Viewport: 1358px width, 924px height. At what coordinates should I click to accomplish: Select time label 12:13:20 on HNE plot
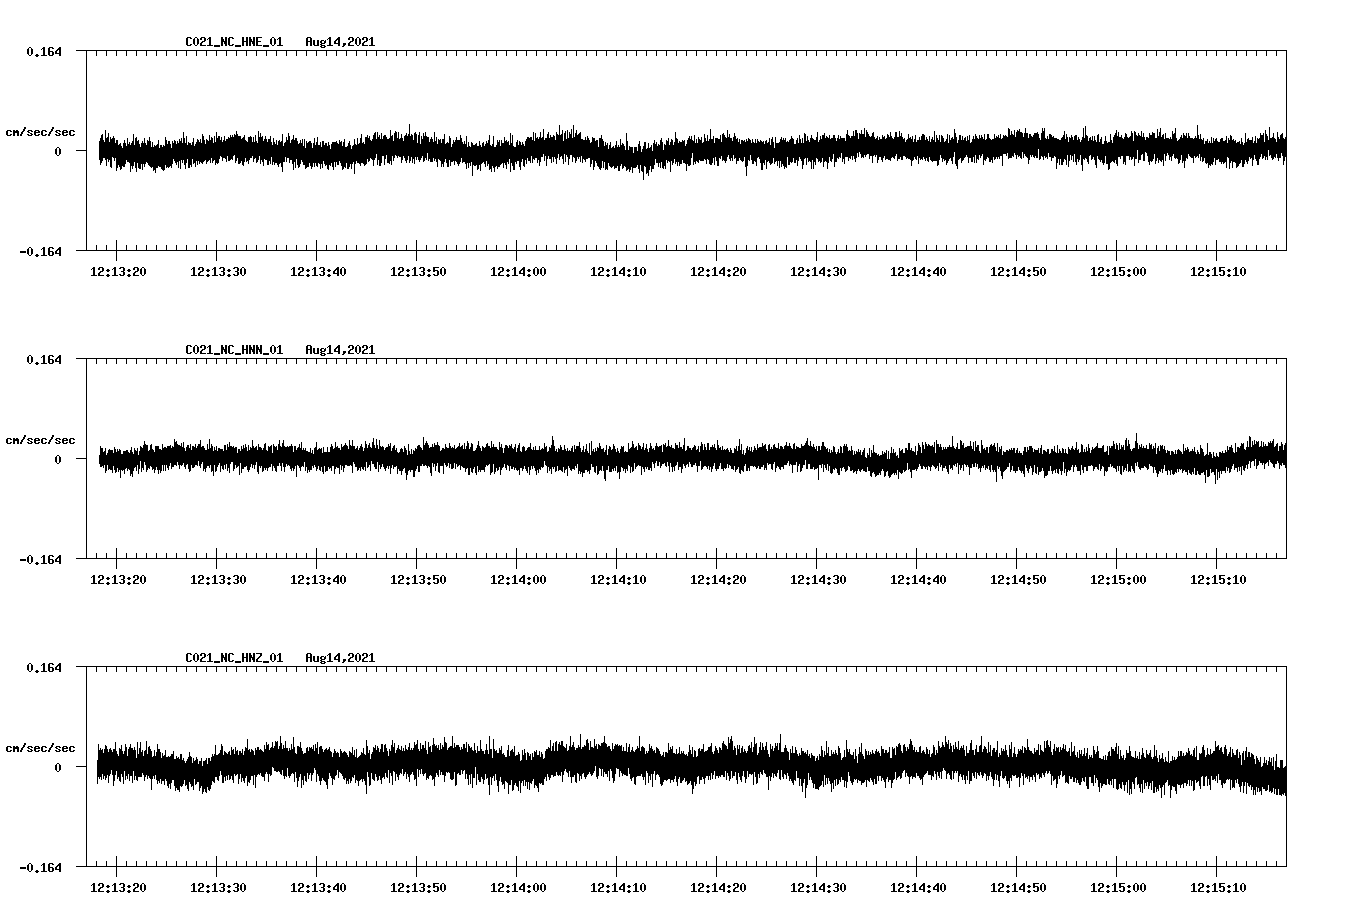(x=118, y=271)
